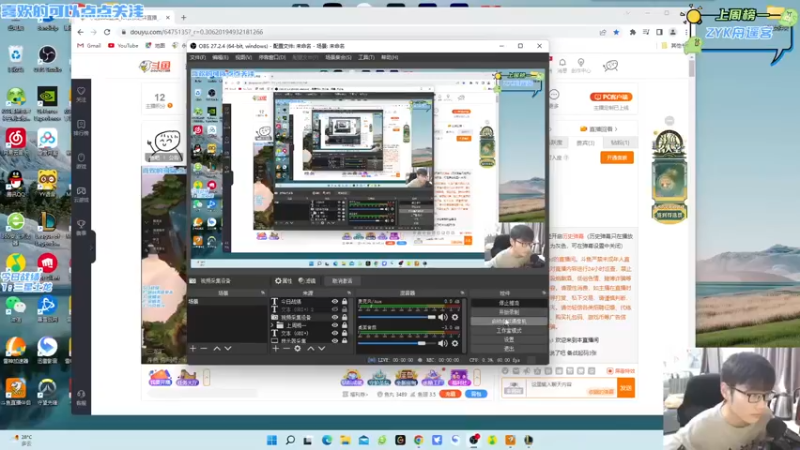800x450 pixels.
Task: Toggle lock on 显示器采集 source
Action: [x=344, y=341]
